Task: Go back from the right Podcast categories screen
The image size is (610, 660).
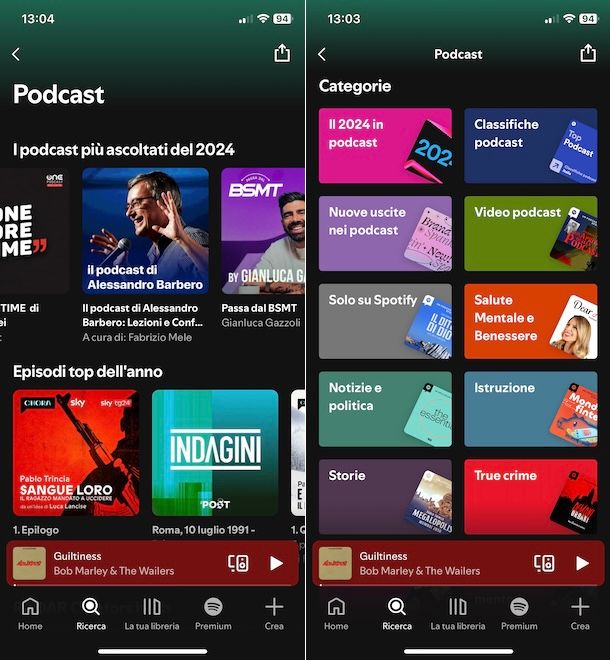Action: click(322, 54)
